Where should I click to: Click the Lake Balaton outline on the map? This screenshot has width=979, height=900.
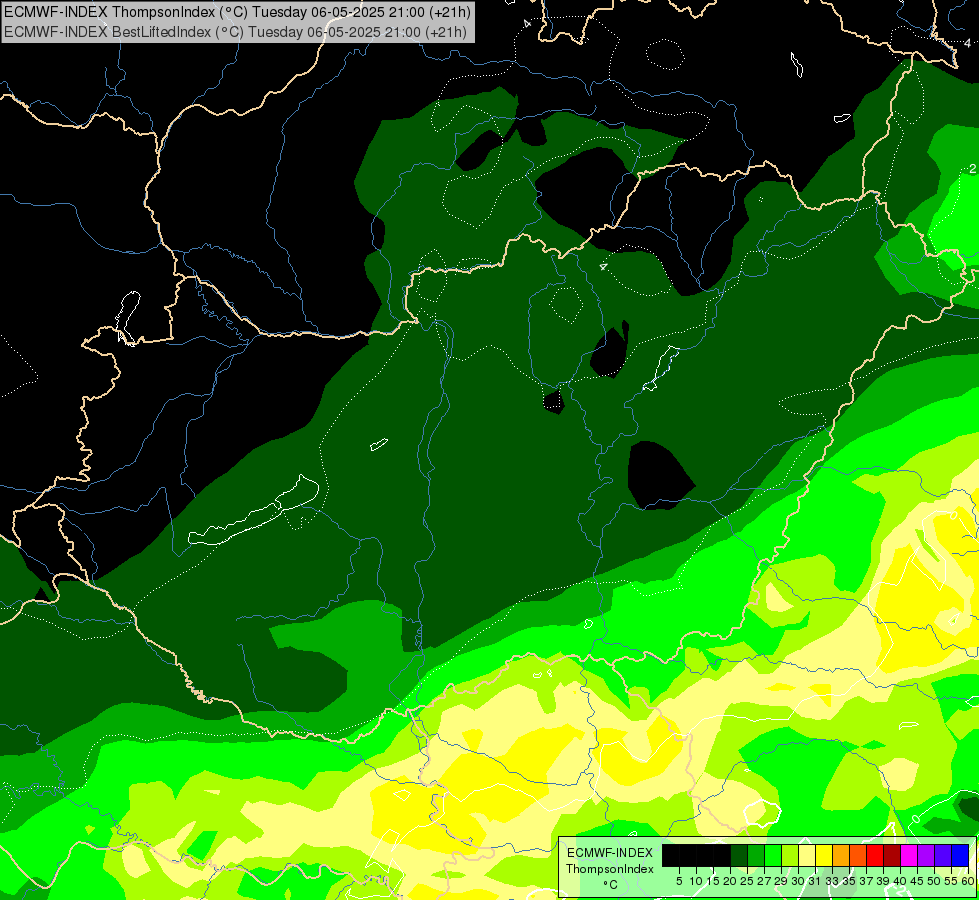pyautogui.click(x=254, y=511)
